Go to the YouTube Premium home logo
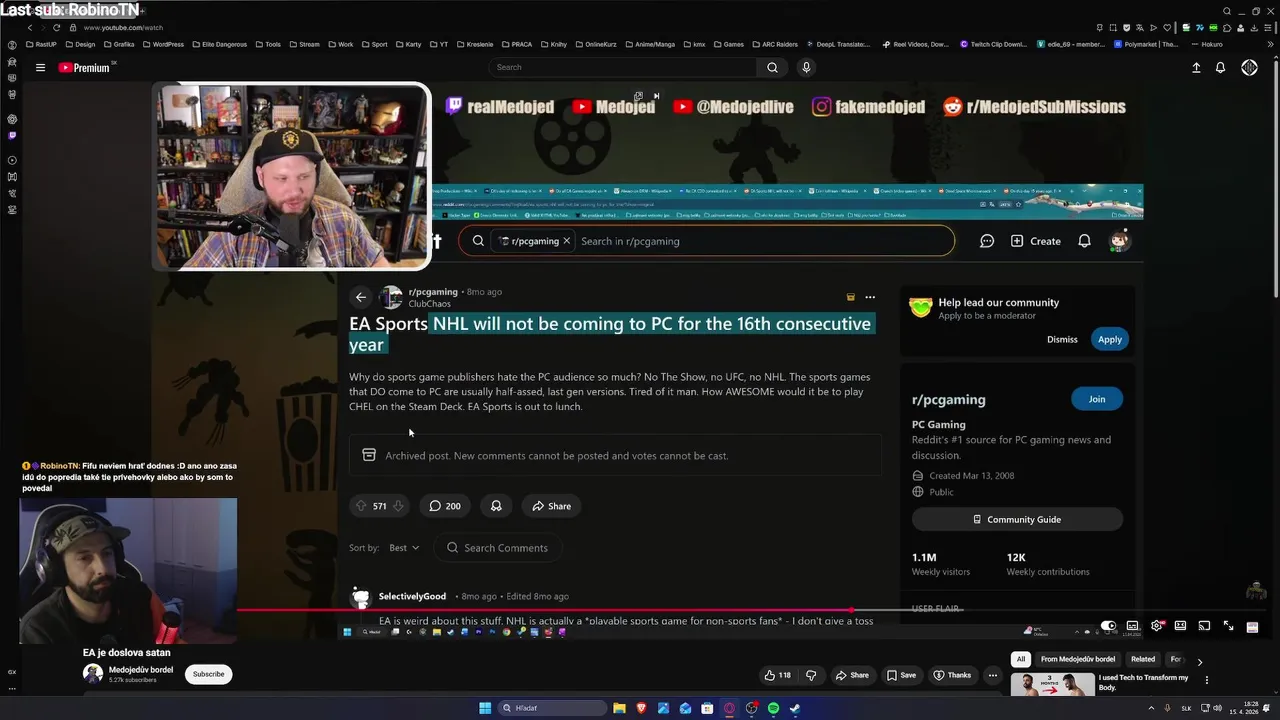This screenshot has width=1280, height=720. tap(84, 67)
